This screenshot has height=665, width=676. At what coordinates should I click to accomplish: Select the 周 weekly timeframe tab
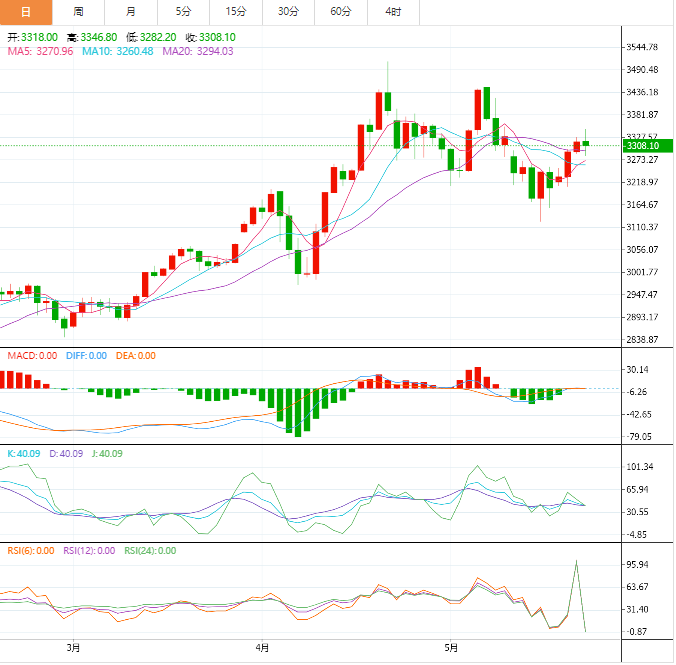[x=79, y=12]
